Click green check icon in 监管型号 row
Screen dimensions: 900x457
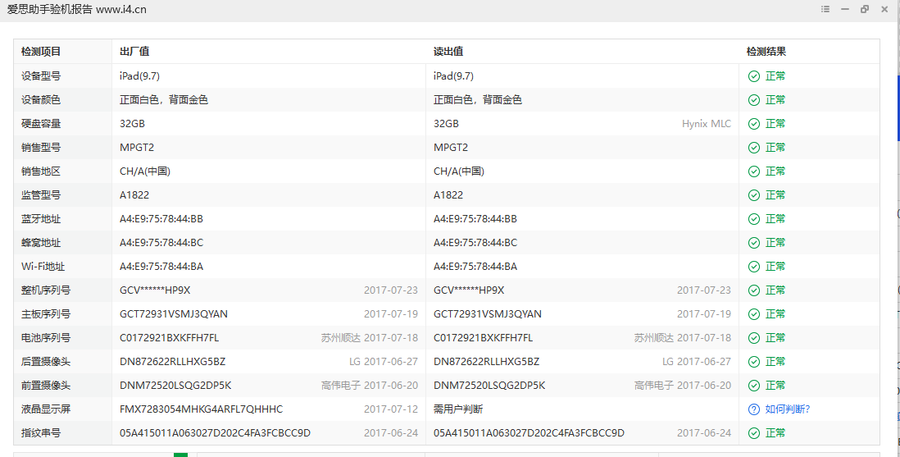point(754,195)
